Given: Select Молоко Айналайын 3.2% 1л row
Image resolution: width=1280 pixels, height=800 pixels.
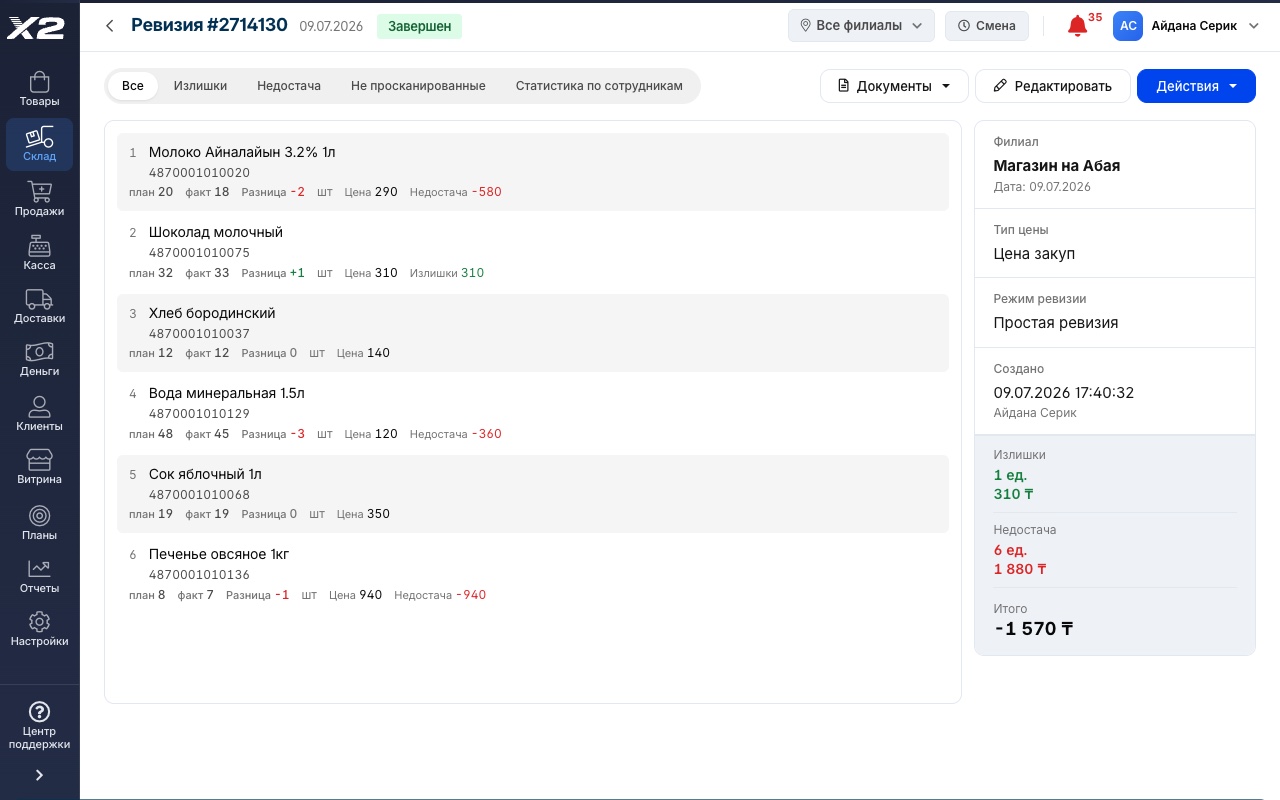Looking at the screenshot, I should click(x=533, y=172).
